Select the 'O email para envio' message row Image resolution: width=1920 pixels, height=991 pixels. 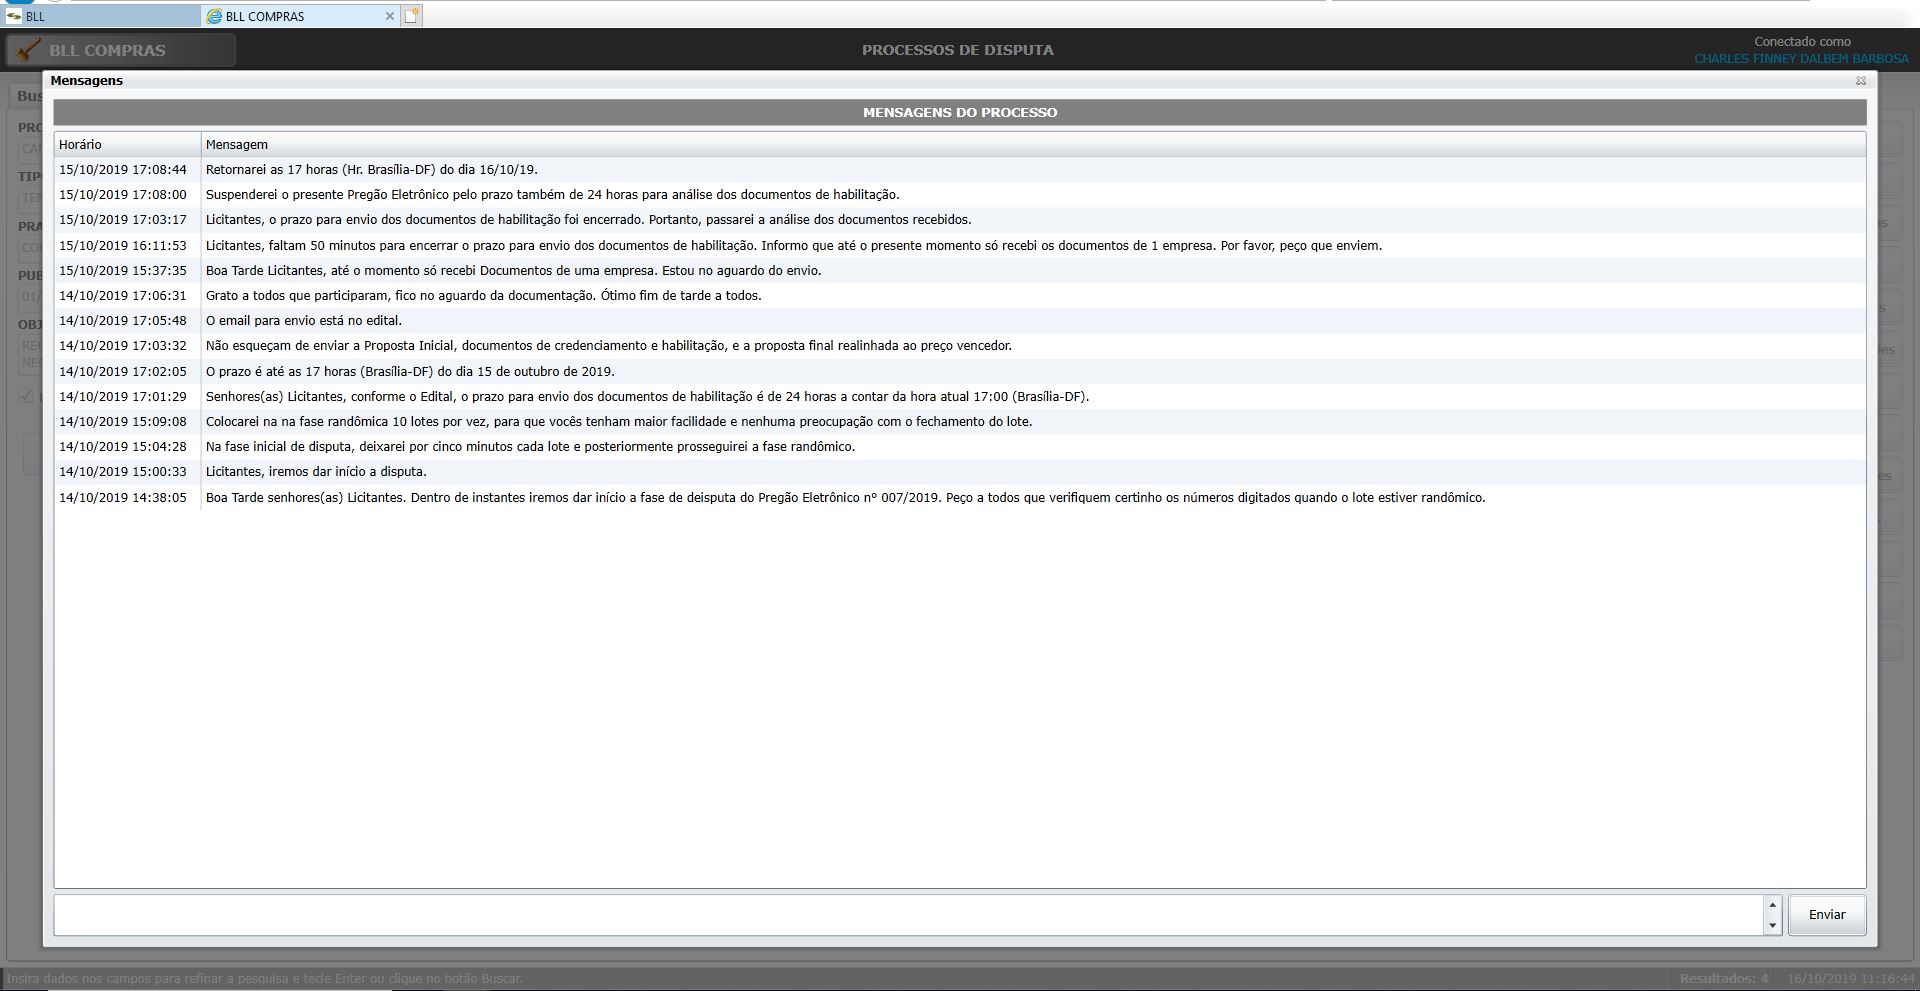coord(303,321)
